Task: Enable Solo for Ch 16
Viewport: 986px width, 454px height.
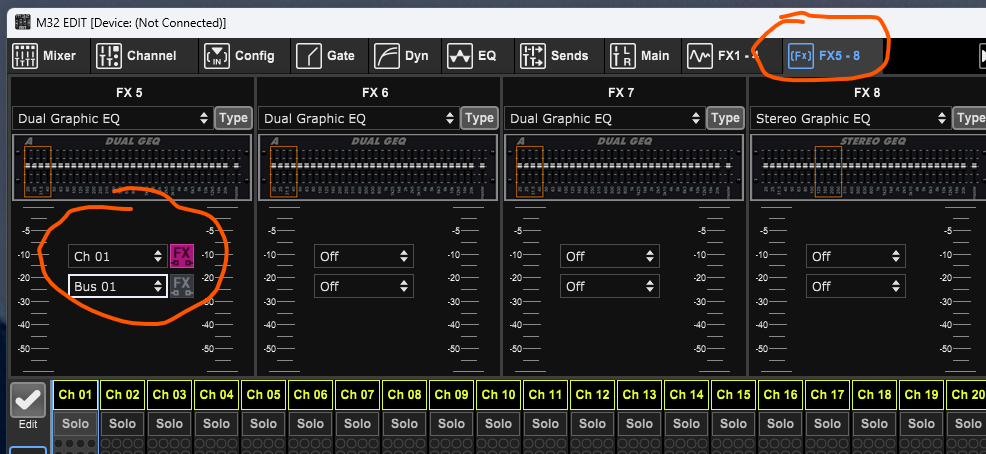Action: pyautogui.click(x=781, y=424)
